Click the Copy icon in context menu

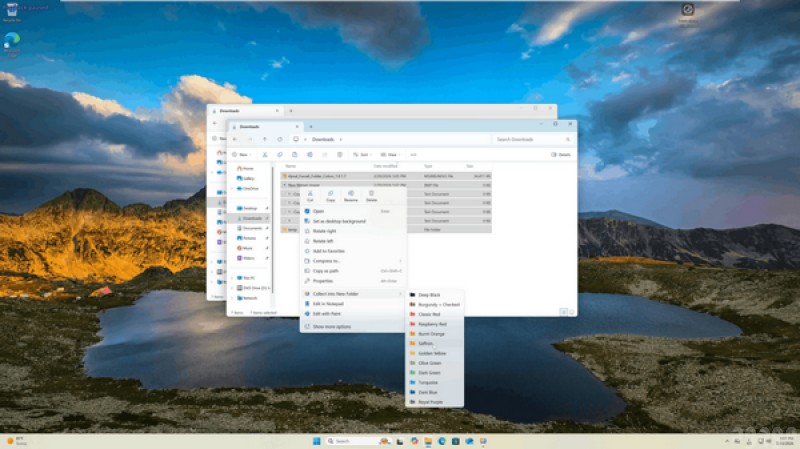[330, 193]
